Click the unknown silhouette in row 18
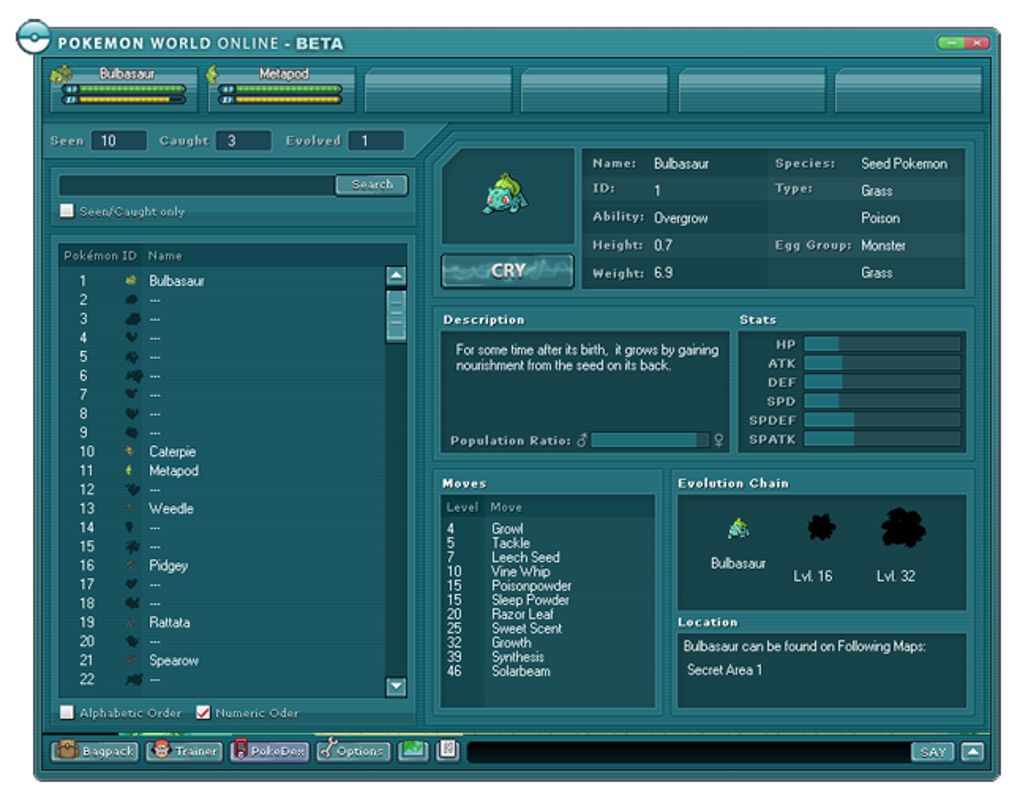Image resolution: width=1020 pixels, height=804 pixels. point(133,603)
